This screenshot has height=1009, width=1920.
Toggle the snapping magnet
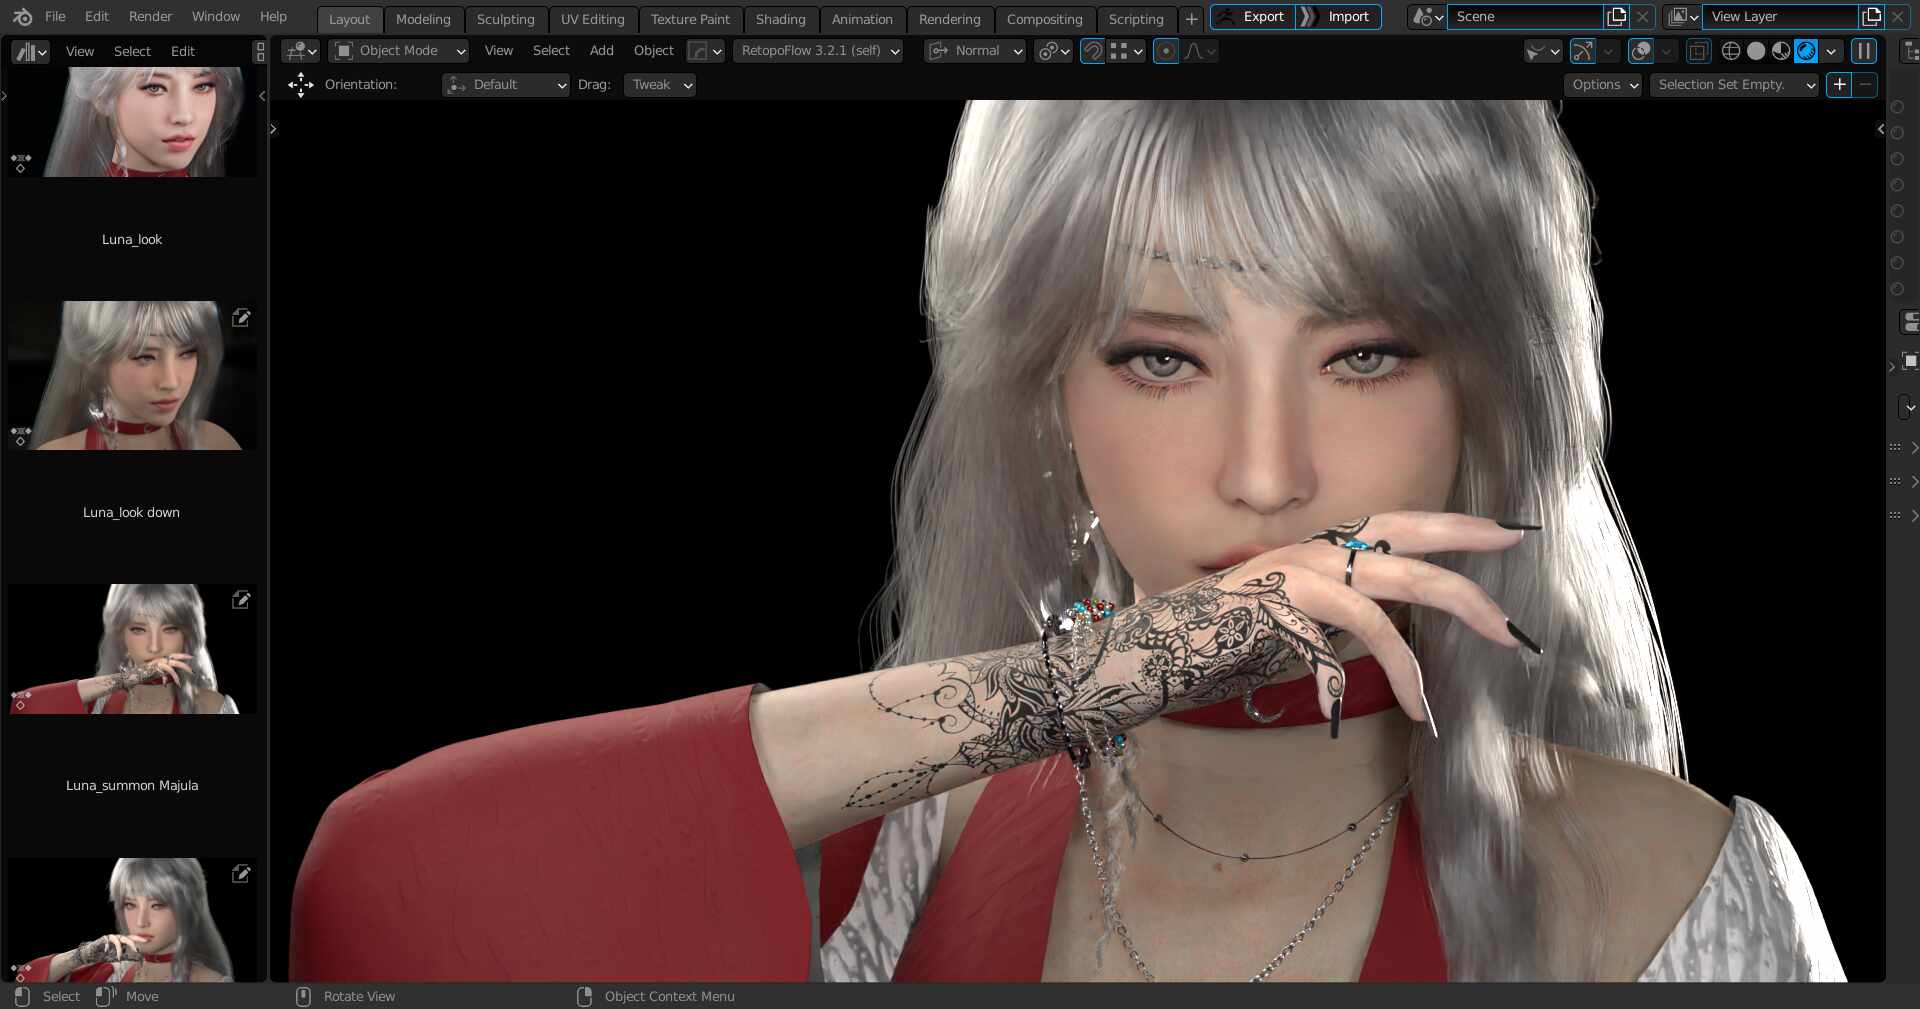(x=1092, y=51)
